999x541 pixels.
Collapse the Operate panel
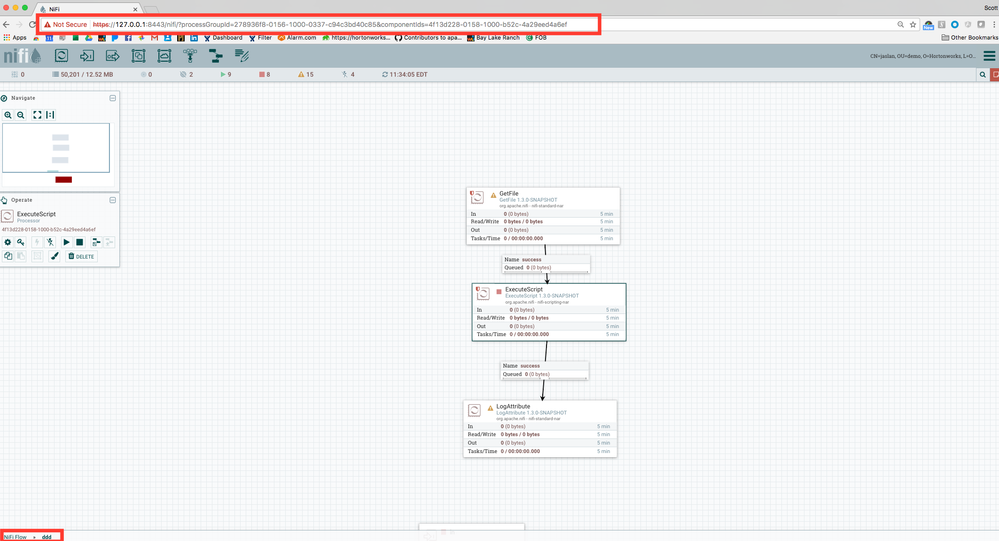(x=113, y=200)
